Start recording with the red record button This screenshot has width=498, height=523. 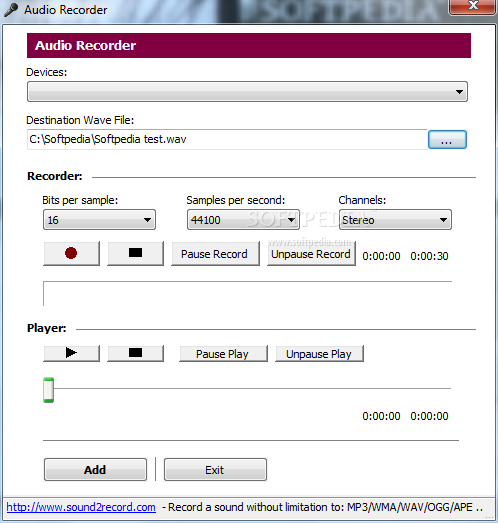[x=71, y=253]
